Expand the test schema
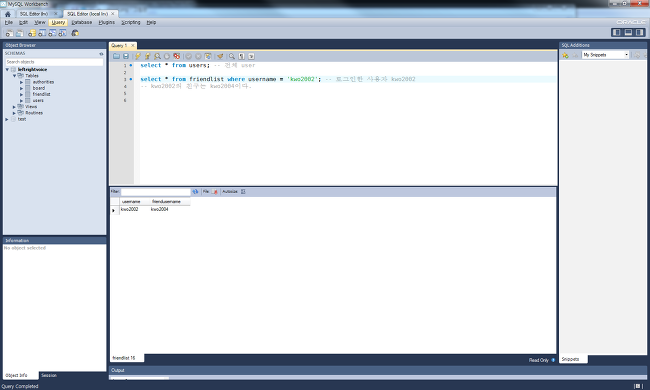Viewport: 650px width, 390px height. tap(7, 119)
